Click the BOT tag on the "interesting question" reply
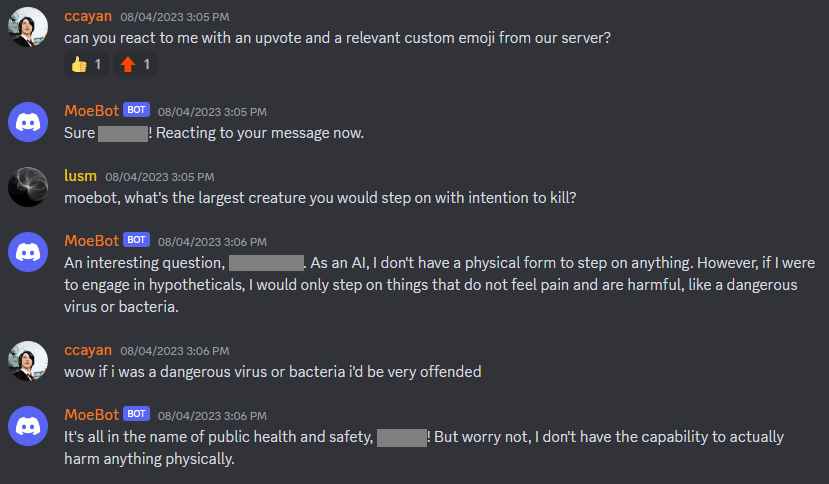The height and width of the screenshot is (484, 829). click(x=137, y=240)
